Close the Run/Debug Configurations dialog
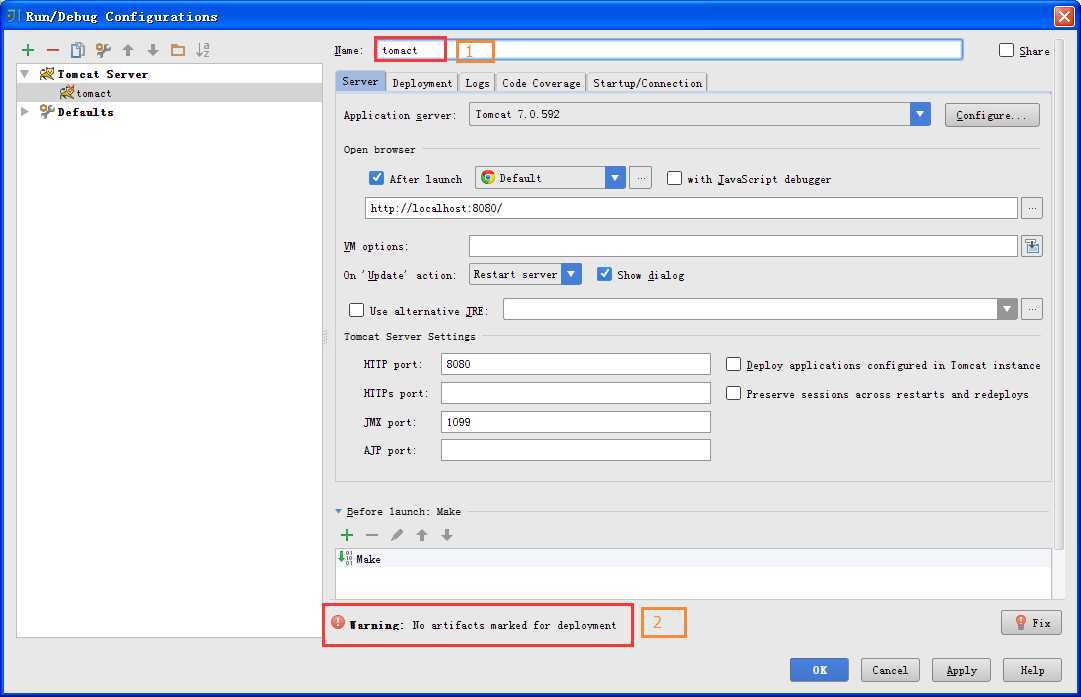 pyautogui.click(x=1064, y=16)
